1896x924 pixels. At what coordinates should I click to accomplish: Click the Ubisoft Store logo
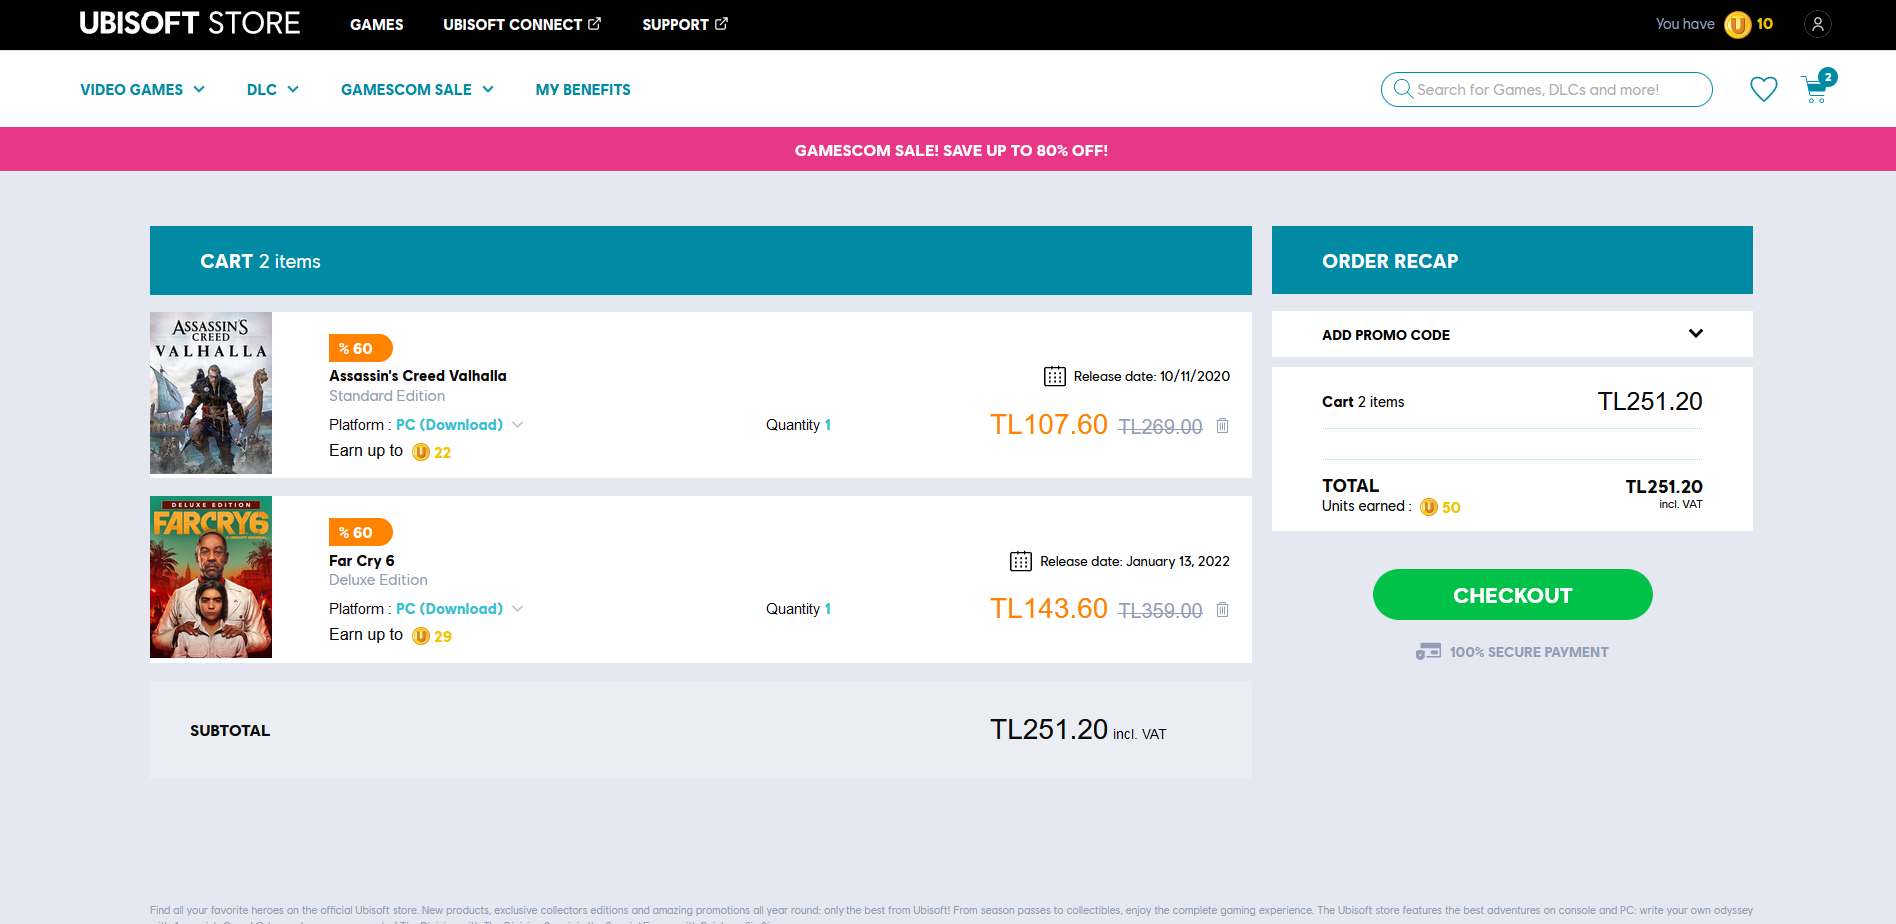[x=190, y=23]
